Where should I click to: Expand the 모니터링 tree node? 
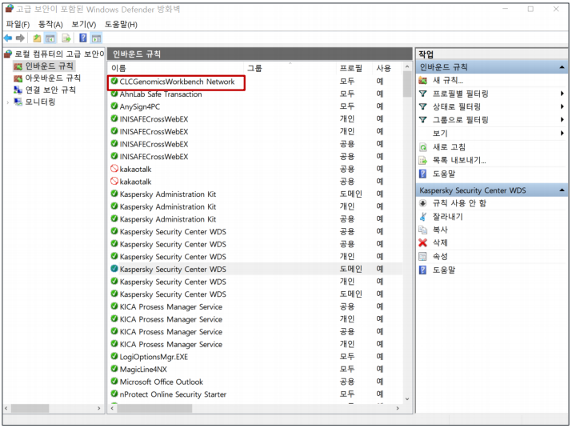(8, 103)
